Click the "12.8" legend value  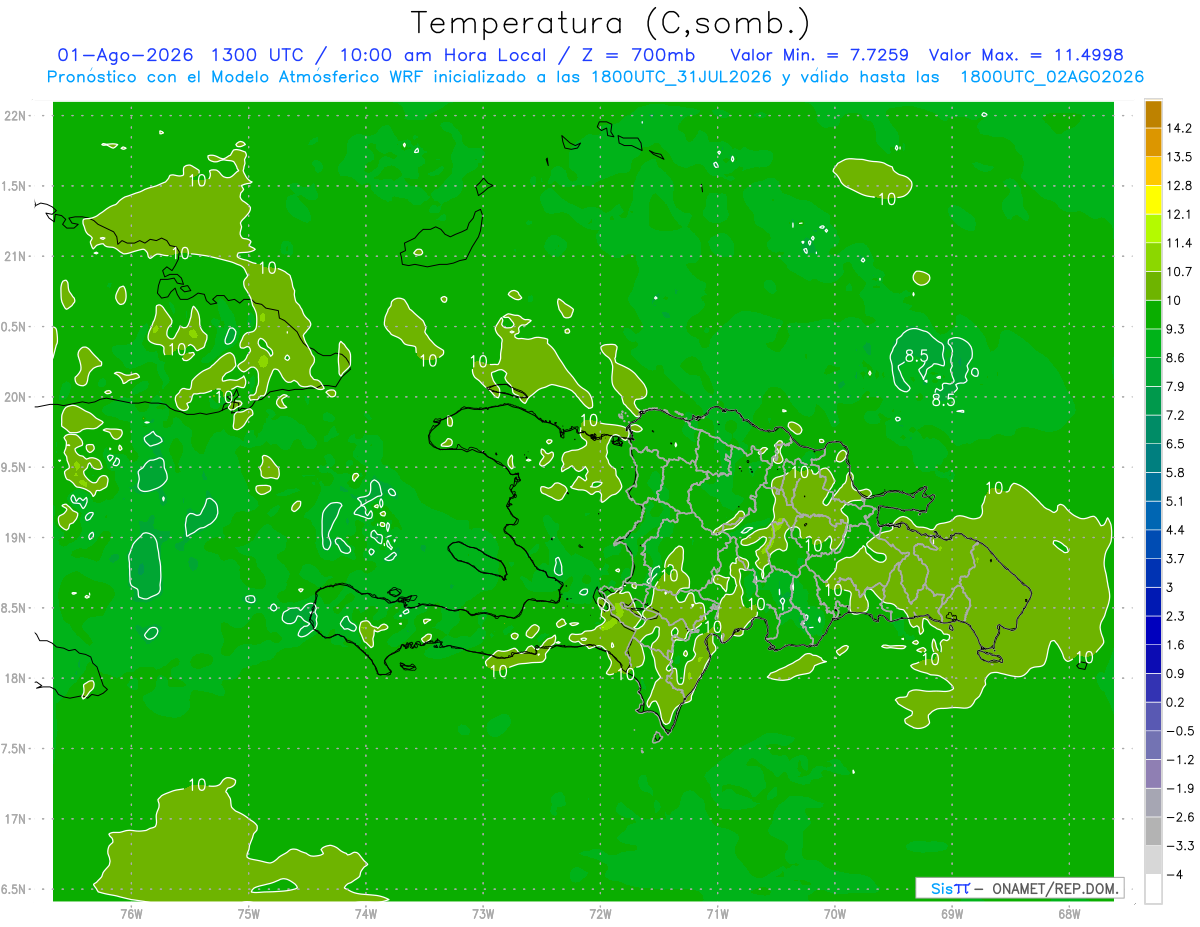(1180, 185)
